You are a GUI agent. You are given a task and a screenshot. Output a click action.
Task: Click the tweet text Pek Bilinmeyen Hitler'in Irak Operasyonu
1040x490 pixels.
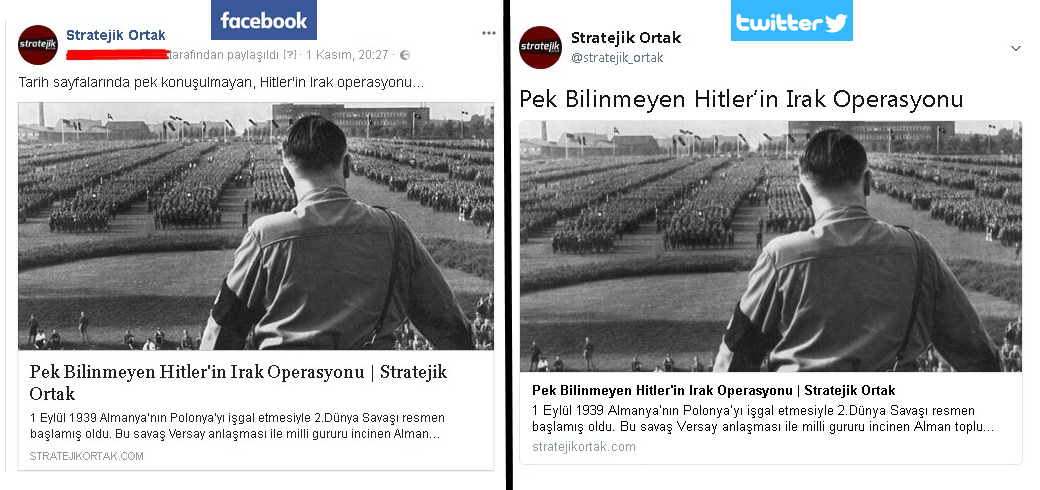click(741, 99)
